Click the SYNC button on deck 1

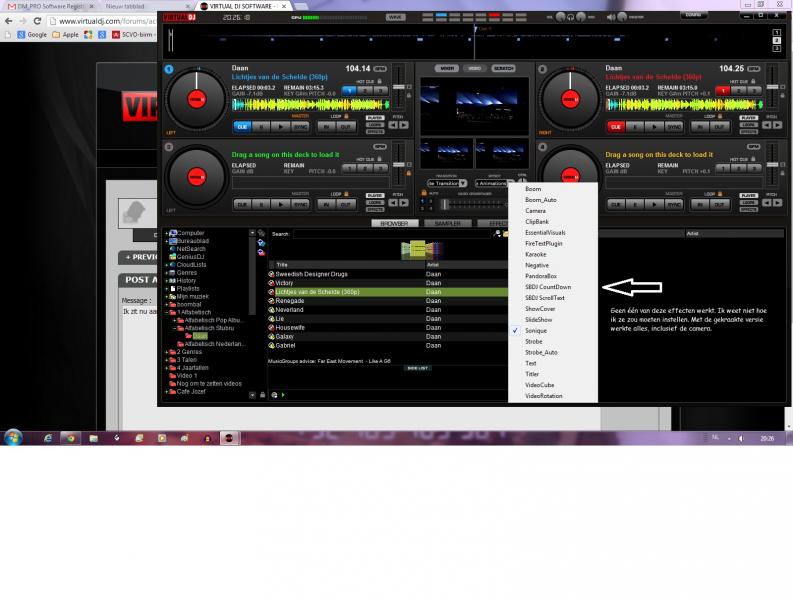click(300, 126)
